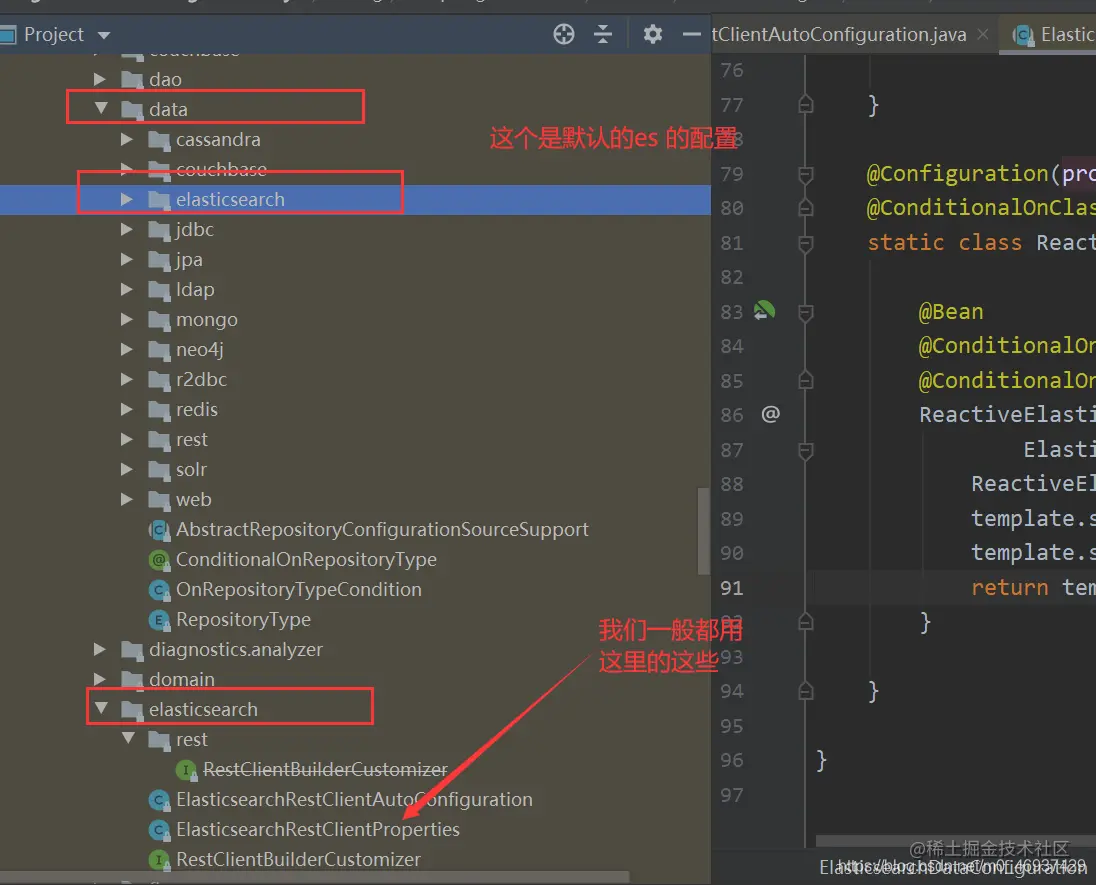Click the locate/scroll-from-source target icon
1096x885 pixels.
[563, 34]
